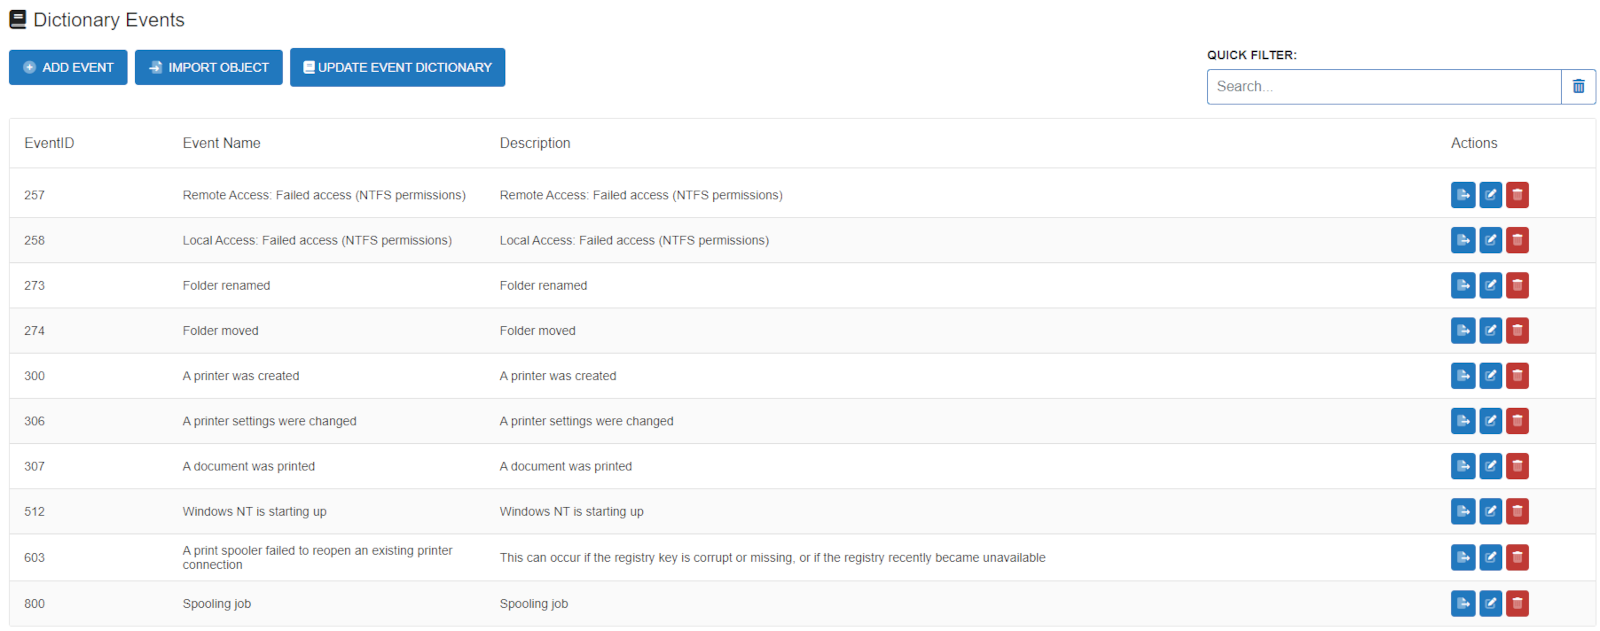Click the Add Event button
This screenshot has height=631, width=1600.
coord(68,67)
